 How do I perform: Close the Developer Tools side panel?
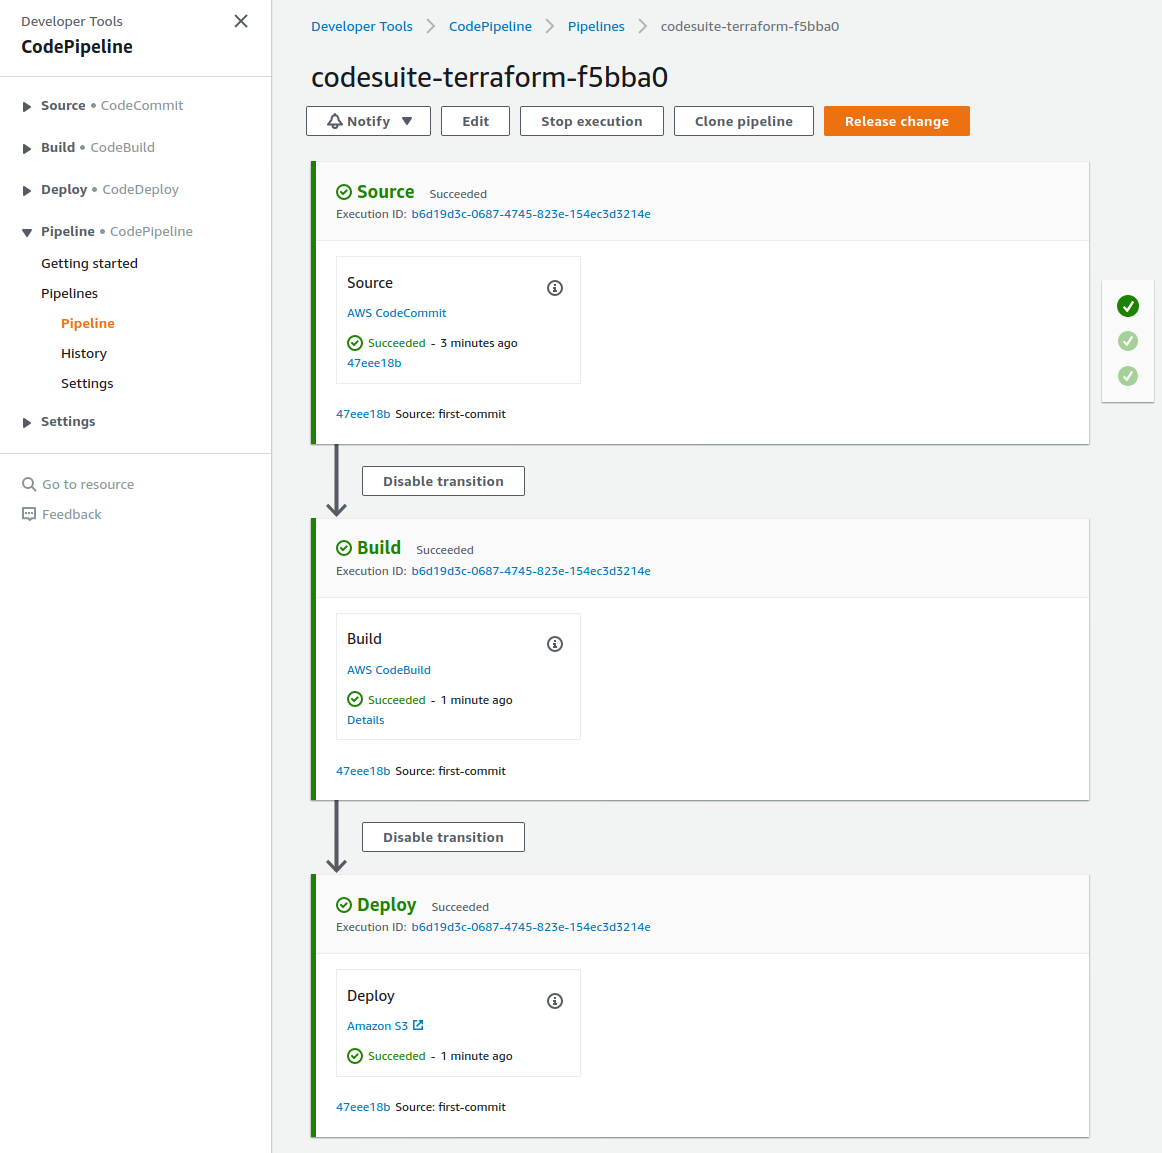click(x=241, y=21)
